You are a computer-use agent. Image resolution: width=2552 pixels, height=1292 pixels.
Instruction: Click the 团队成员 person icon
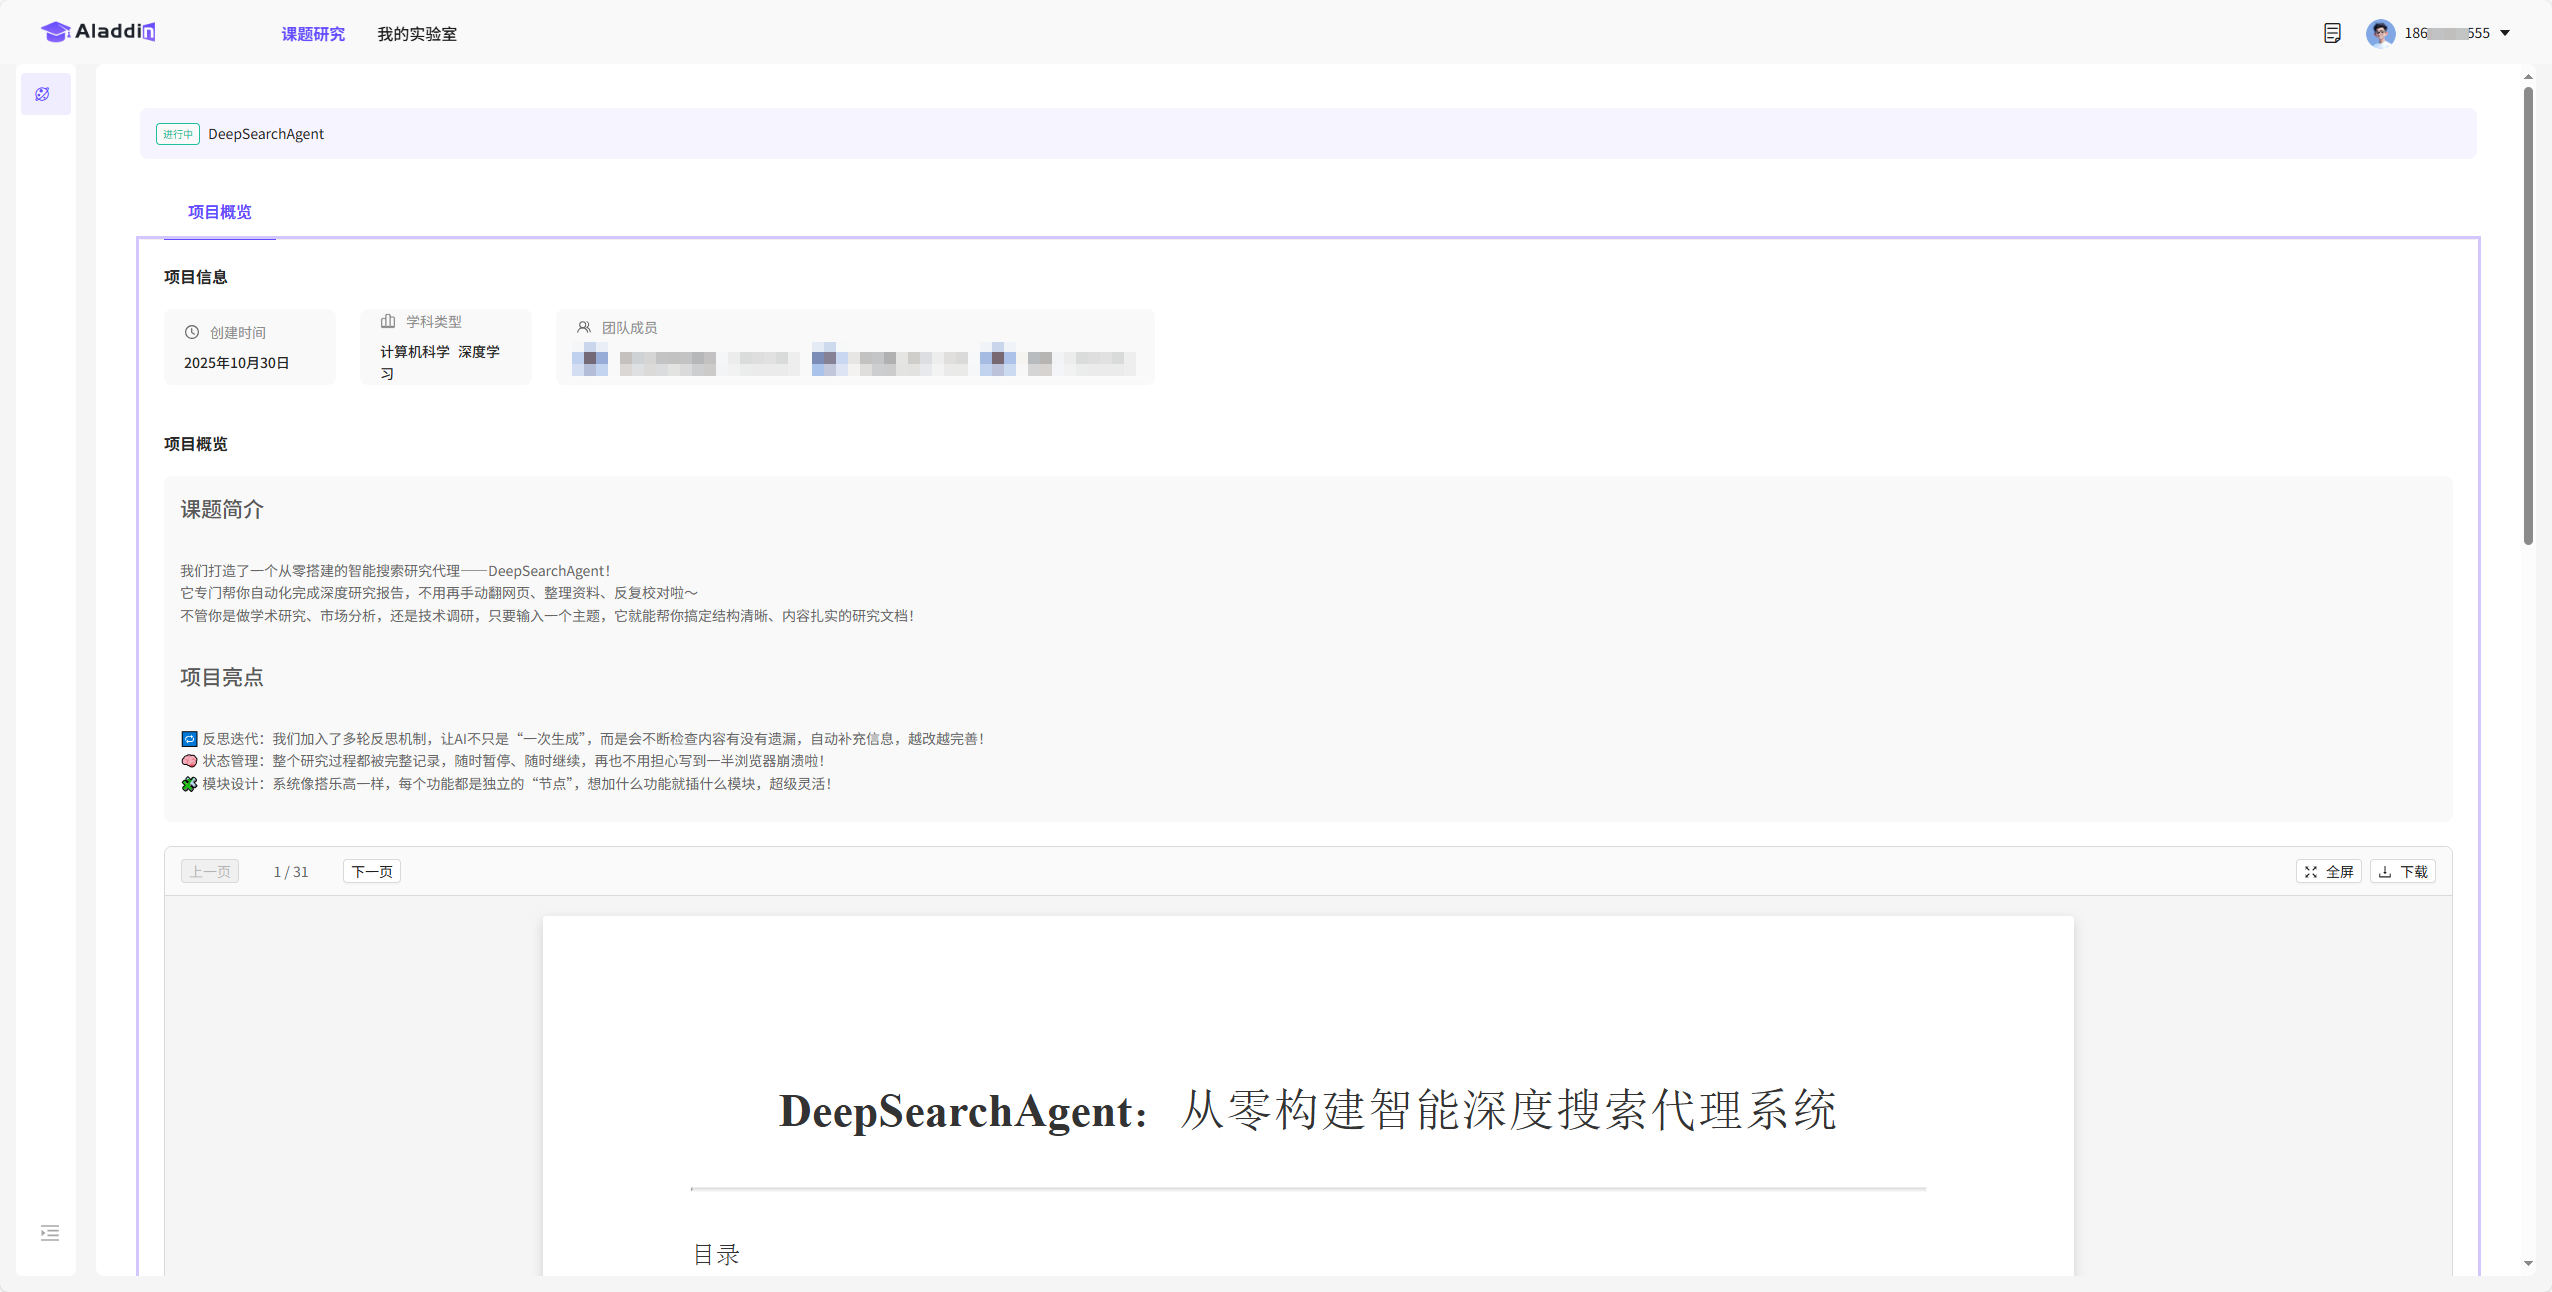584,327
